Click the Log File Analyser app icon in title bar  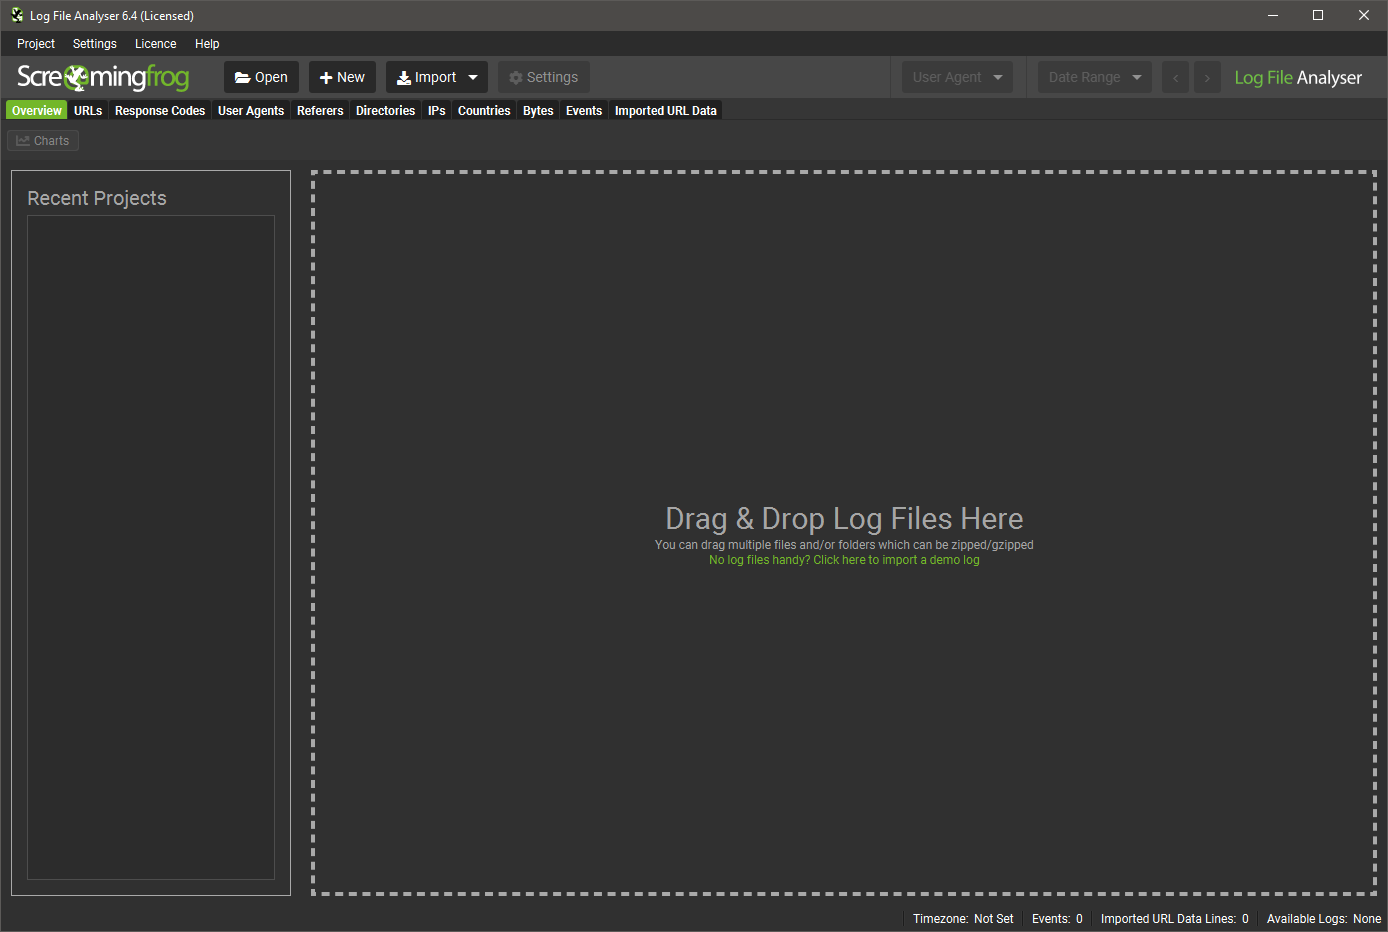click(17, 15)
